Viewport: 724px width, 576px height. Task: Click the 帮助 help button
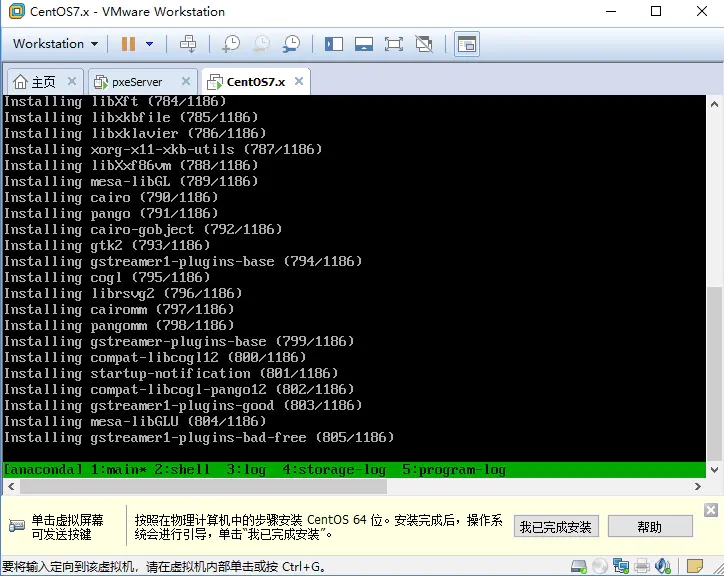650,527
